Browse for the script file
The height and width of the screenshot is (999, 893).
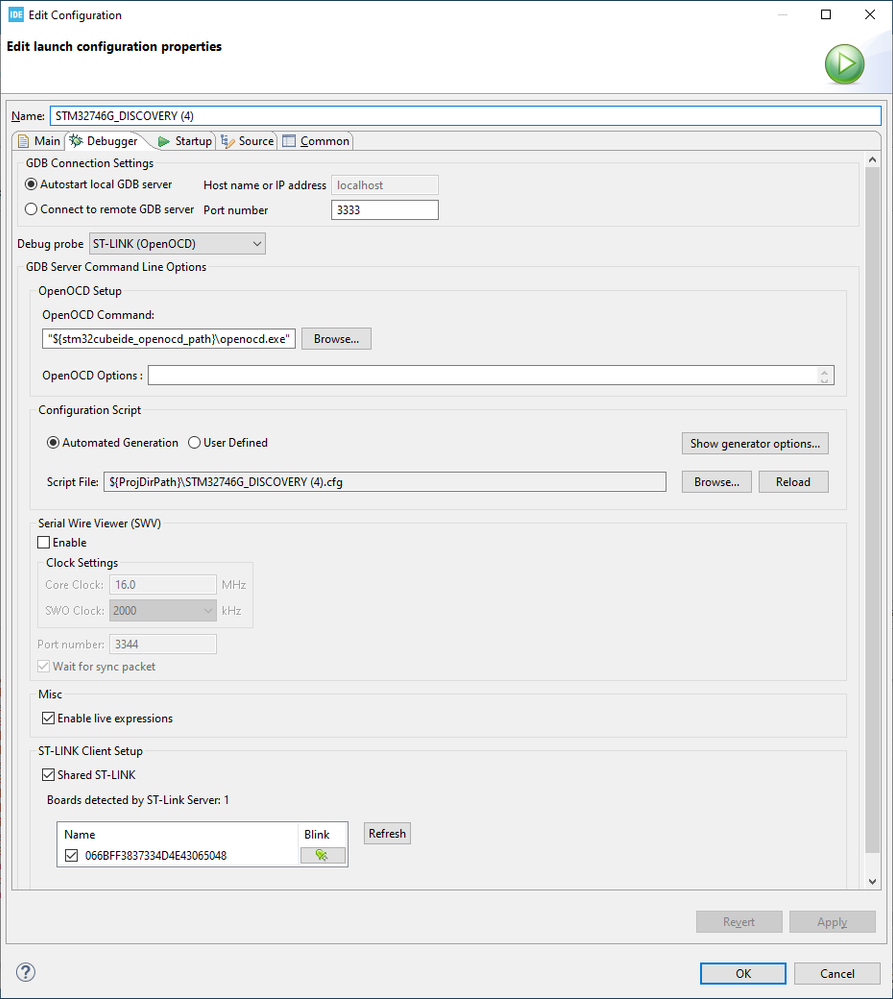[x=717, y=482]
